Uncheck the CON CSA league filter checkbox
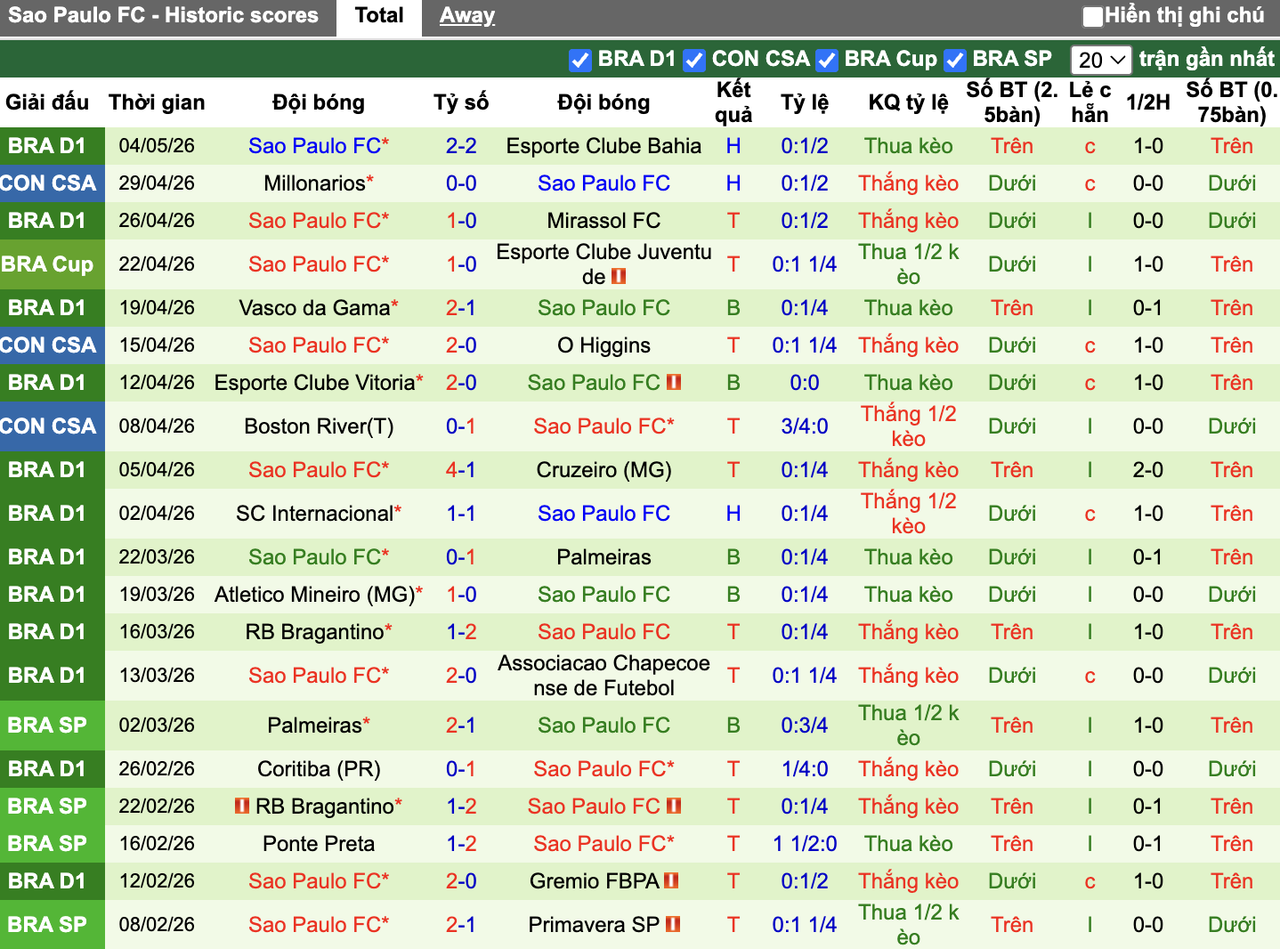1280x949 pixels. [694, 60]
